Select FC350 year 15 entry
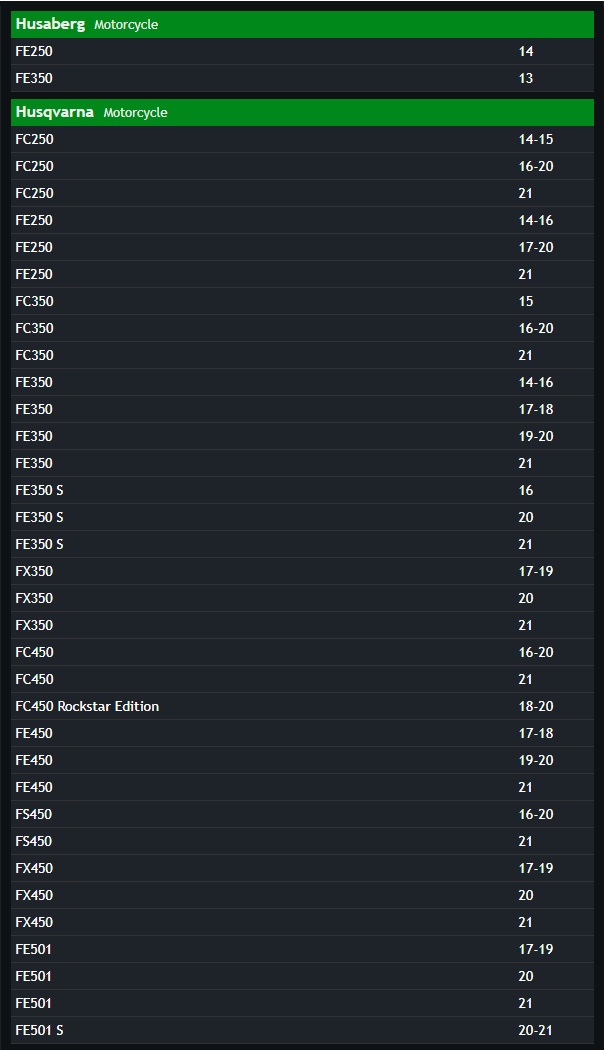 tap(302, 301)
